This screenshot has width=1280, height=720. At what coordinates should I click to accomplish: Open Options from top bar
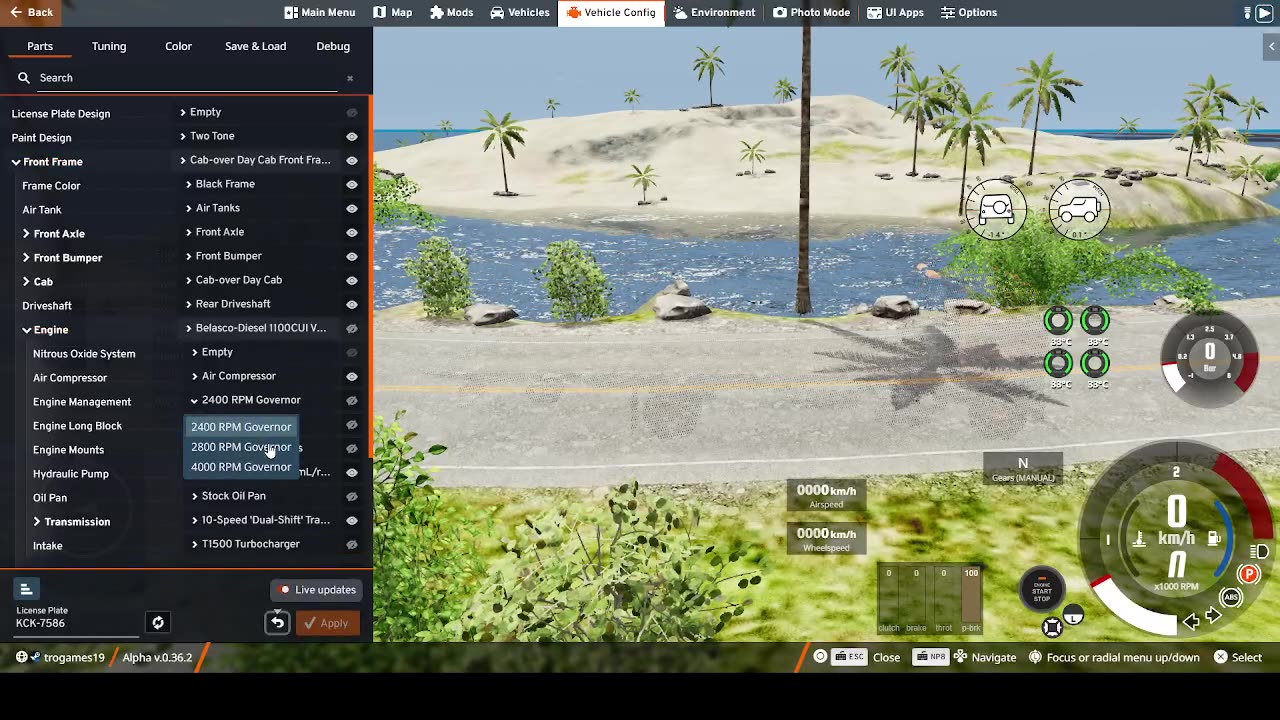[x=968, y=13]
